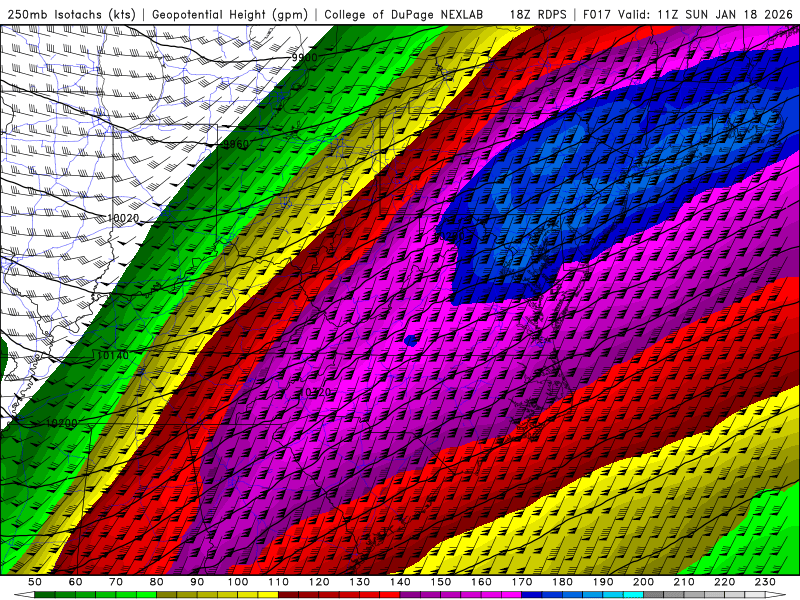Image resolution: width=800 pixels, height=600 pixels.
Task: Click the 'College of DuPage NEXLAB' label
Action: point(404,15)
